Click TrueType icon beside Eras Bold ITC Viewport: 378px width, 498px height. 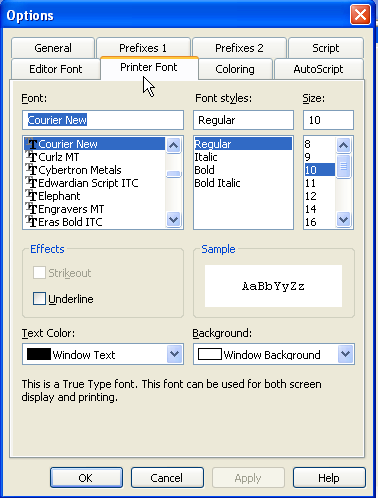(x=31, y=222)
